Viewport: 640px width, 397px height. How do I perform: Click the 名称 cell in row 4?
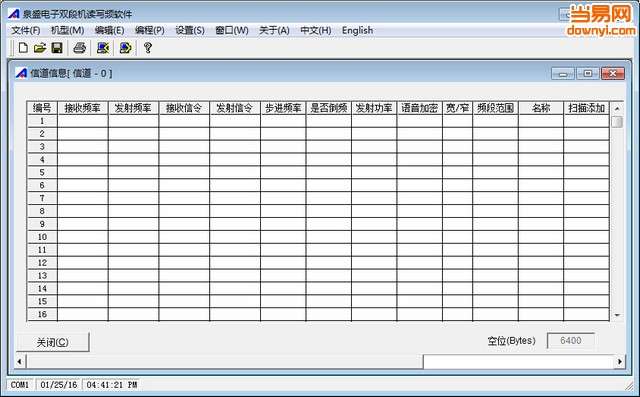[541, 160]
